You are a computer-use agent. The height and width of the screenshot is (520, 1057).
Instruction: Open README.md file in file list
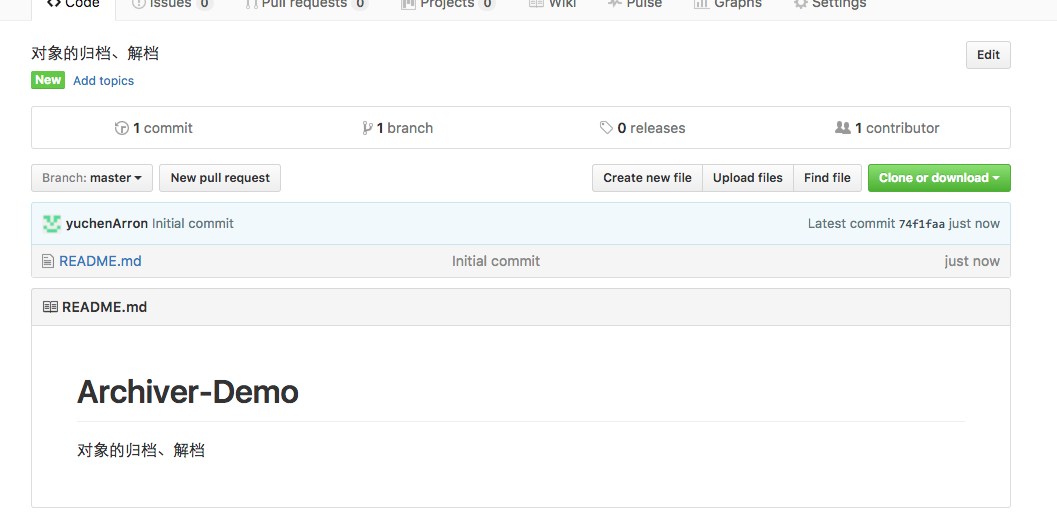coord(100,261)
